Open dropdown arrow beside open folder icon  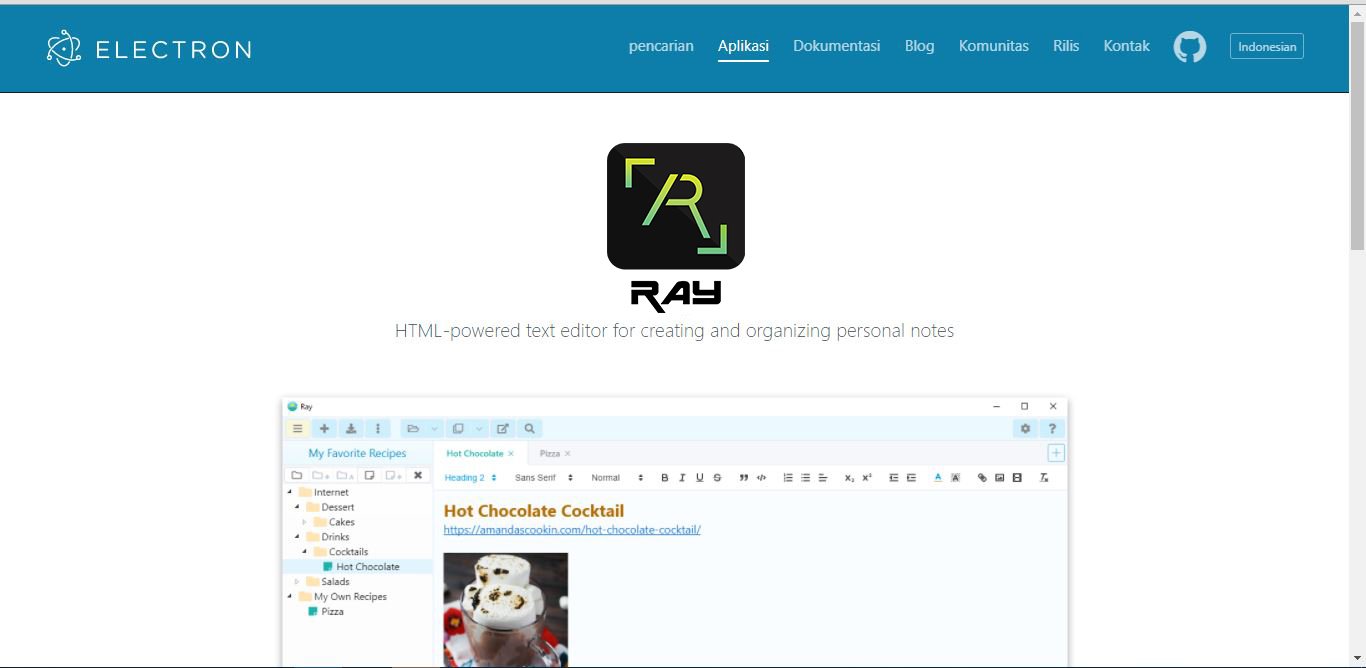[435, 428]
